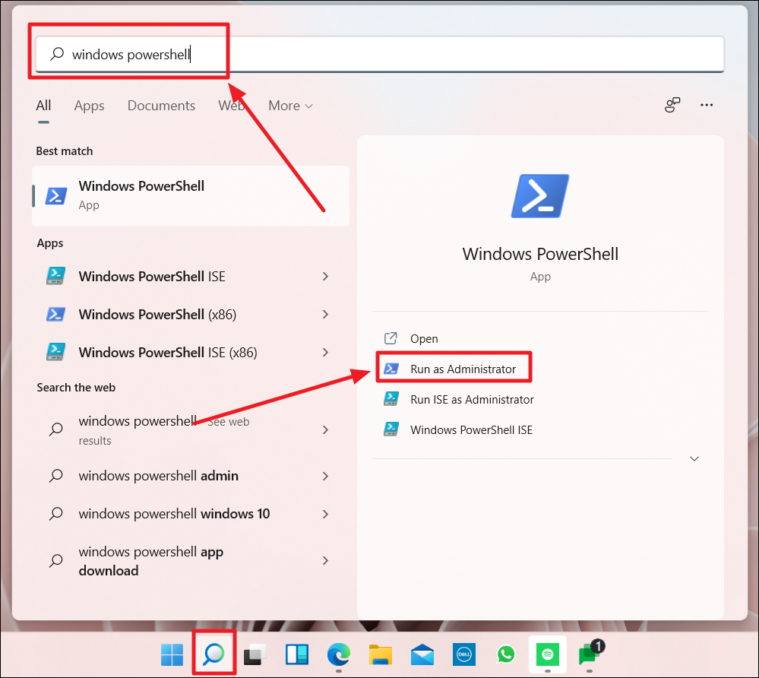
Task: Select the All filter tab
Action: coord(43,105)
